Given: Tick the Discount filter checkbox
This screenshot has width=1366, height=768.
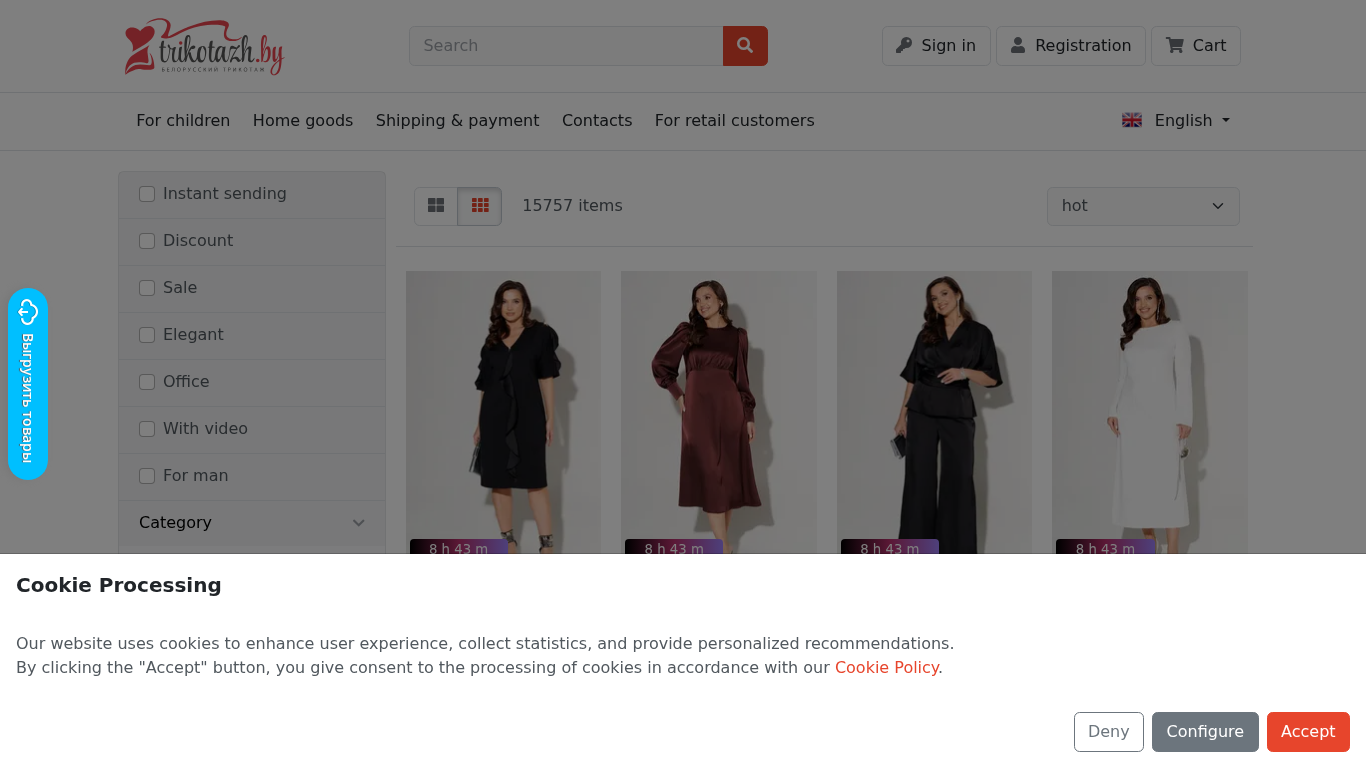Looking at the screenshot, I should tap(147, 241).
